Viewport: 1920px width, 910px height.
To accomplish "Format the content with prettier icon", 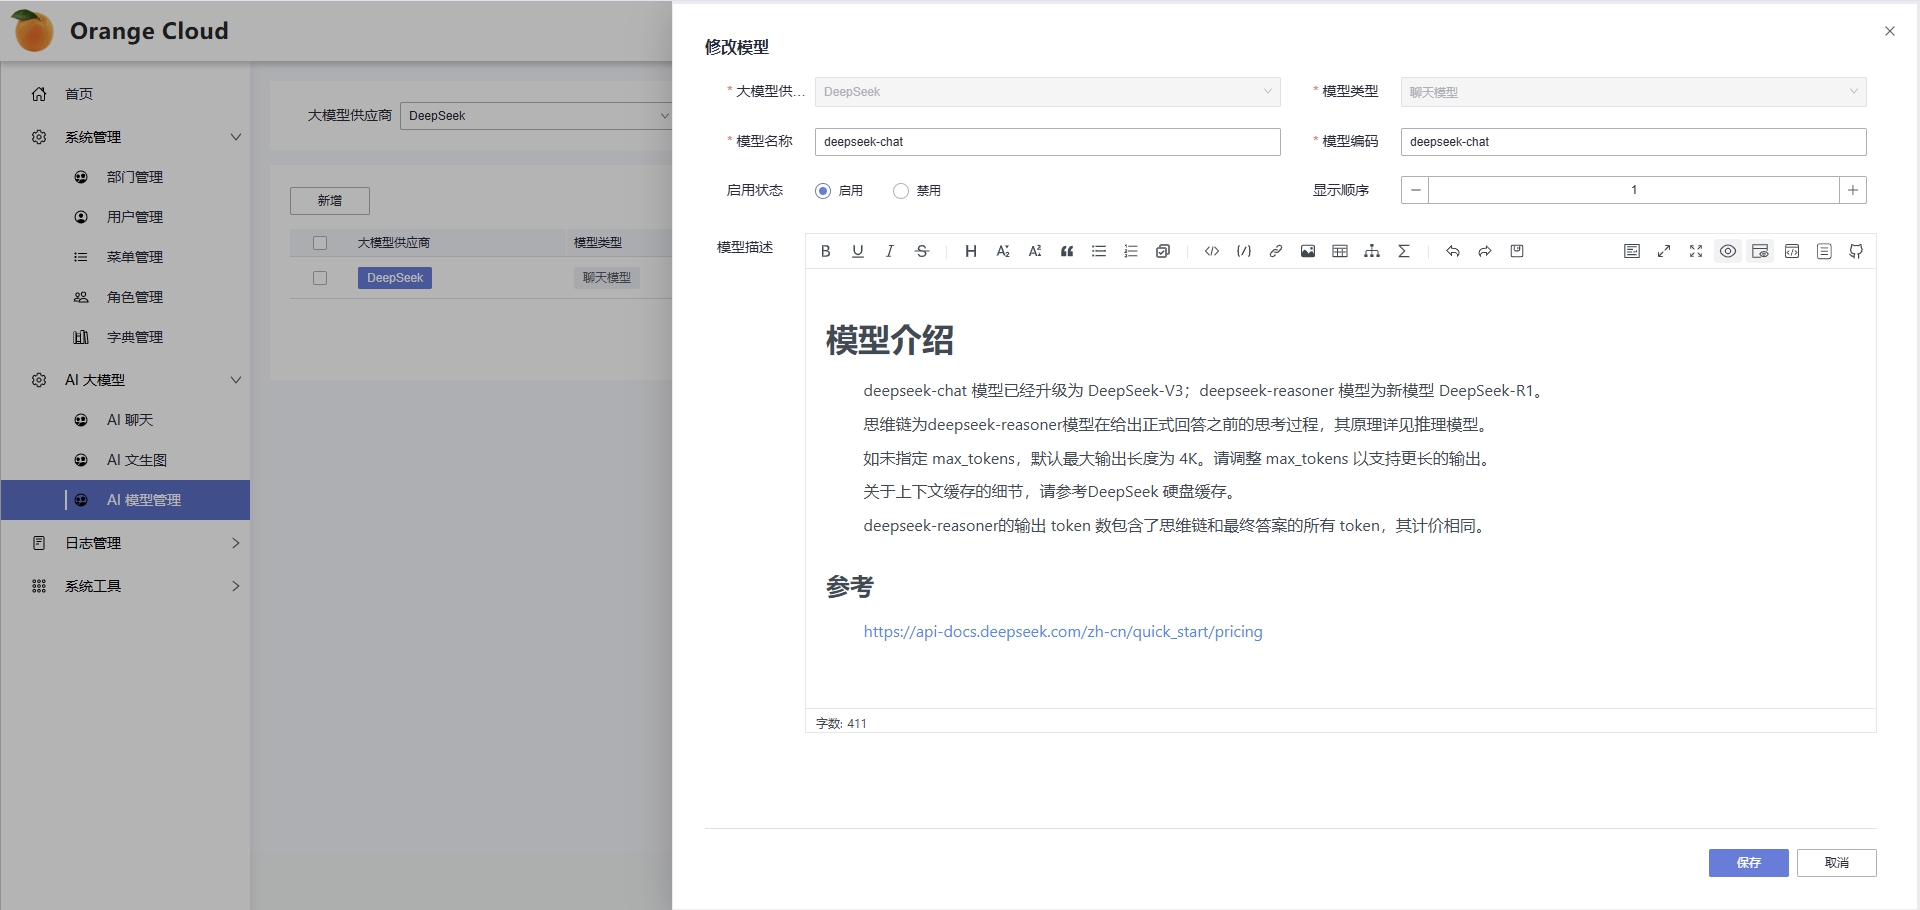I will pyautogui.click(x=1632, y=251).
